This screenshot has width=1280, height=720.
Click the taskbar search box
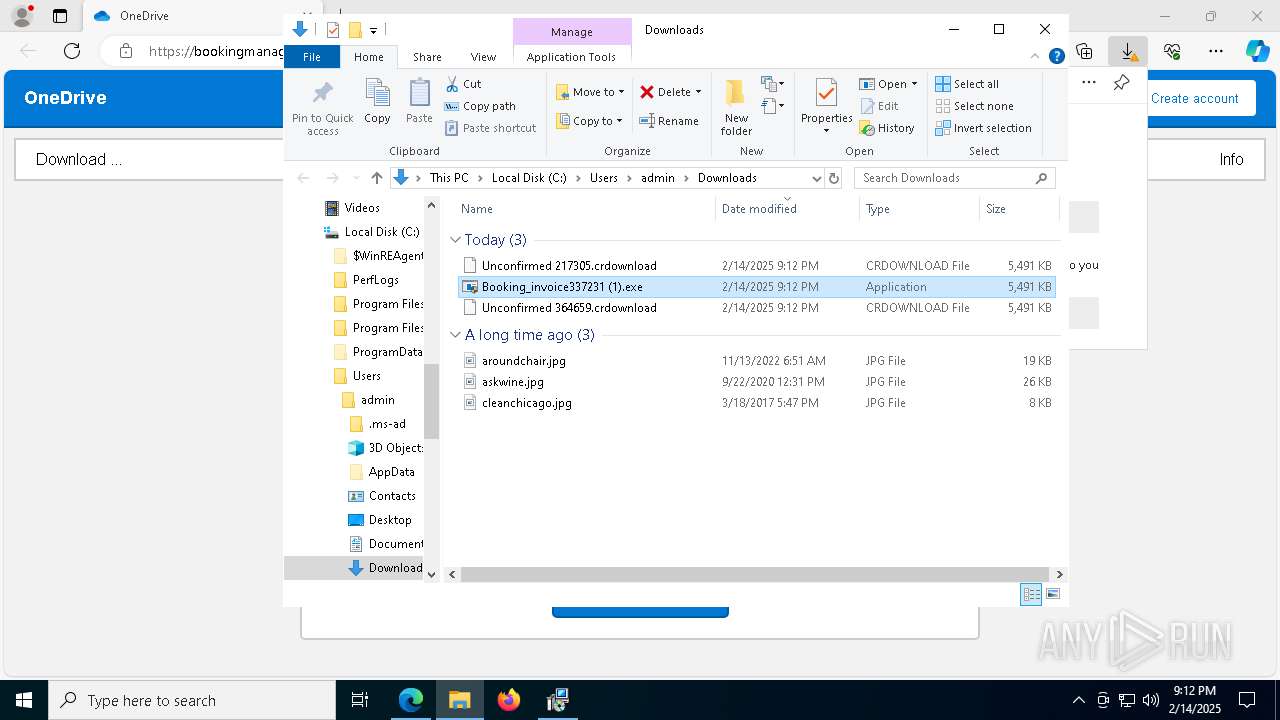pos(192,700)
